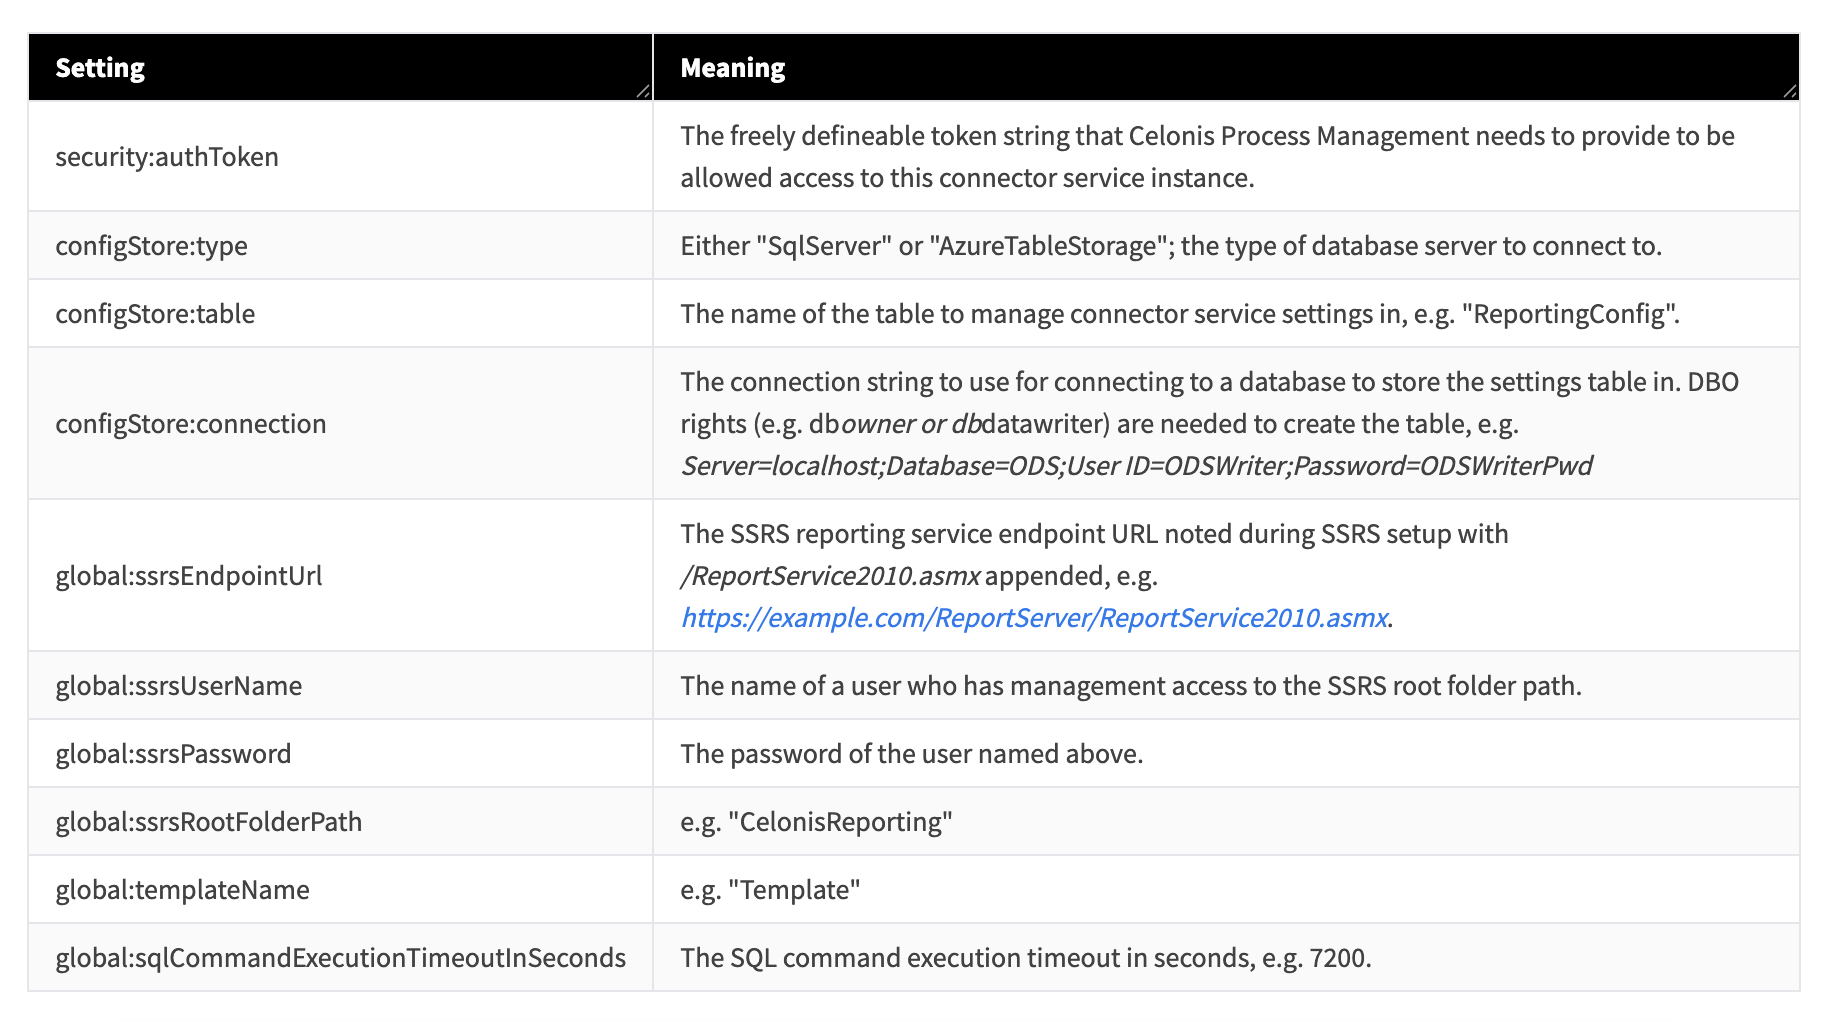Image resolution: width=1828 pixels, height=1022 pixels.
Task: Select the global:sqlCommandExecutionTimeoutInSeconds setting cell
Action: (x=341, y=958)
